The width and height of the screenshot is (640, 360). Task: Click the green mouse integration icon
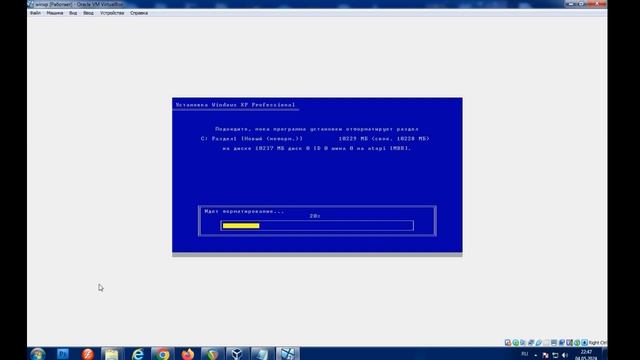click(x=577, y=342)
